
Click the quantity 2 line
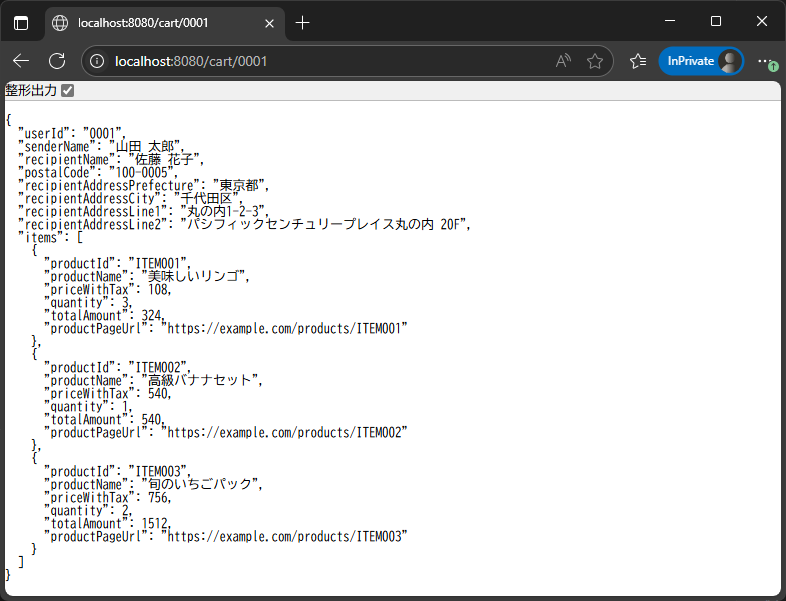click(88, 511)
